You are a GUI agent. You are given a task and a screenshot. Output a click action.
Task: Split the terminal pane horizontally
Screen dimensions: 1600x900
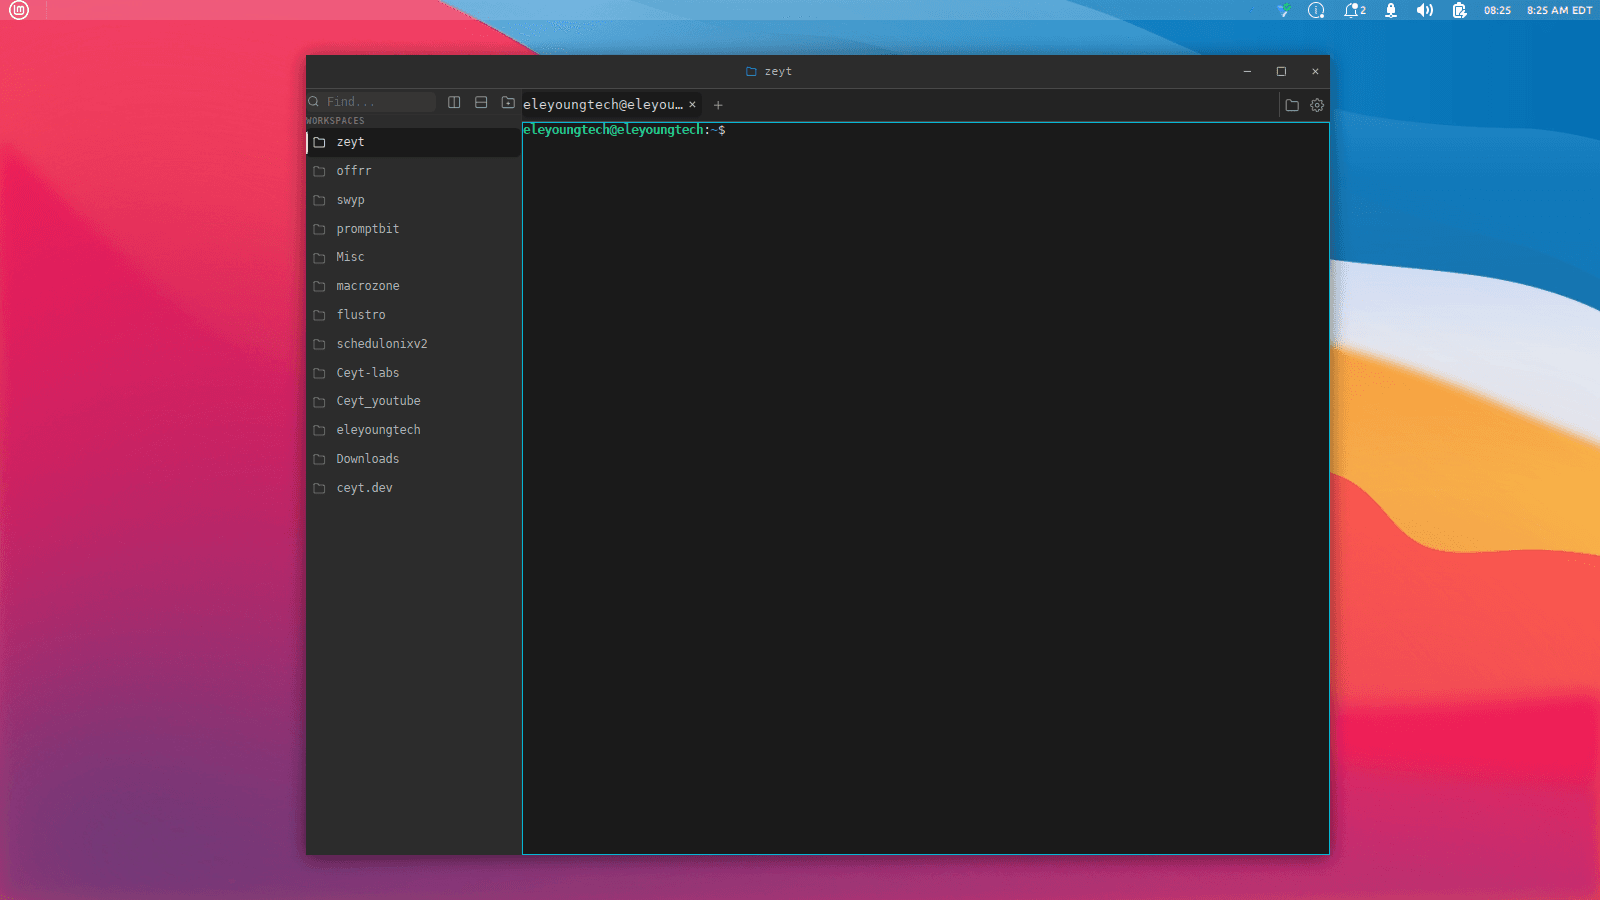click(481, 102)
